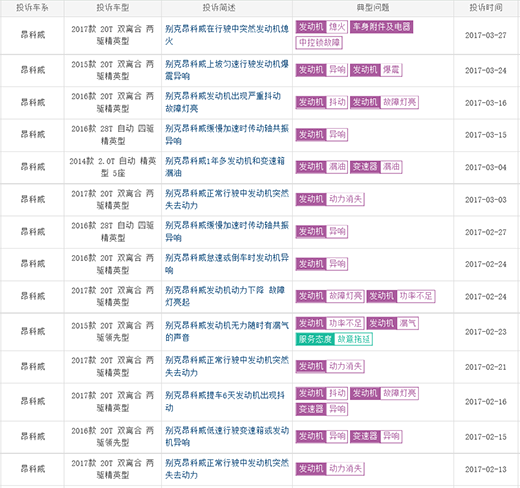Click 变速器 漏油 tag dated 2017-03-04
The height and width of the screenshot is (488, 520).
coord(376,167)
